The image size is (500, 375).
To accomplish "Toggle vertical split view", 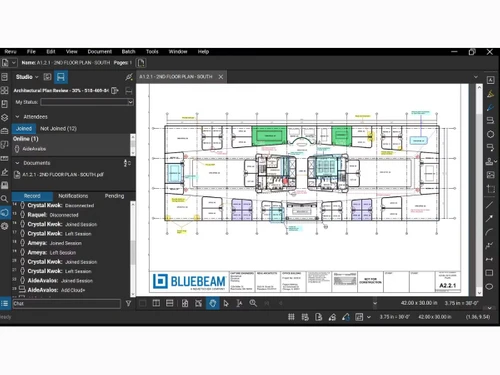I will pyautogui.click(x=156, y=303).
